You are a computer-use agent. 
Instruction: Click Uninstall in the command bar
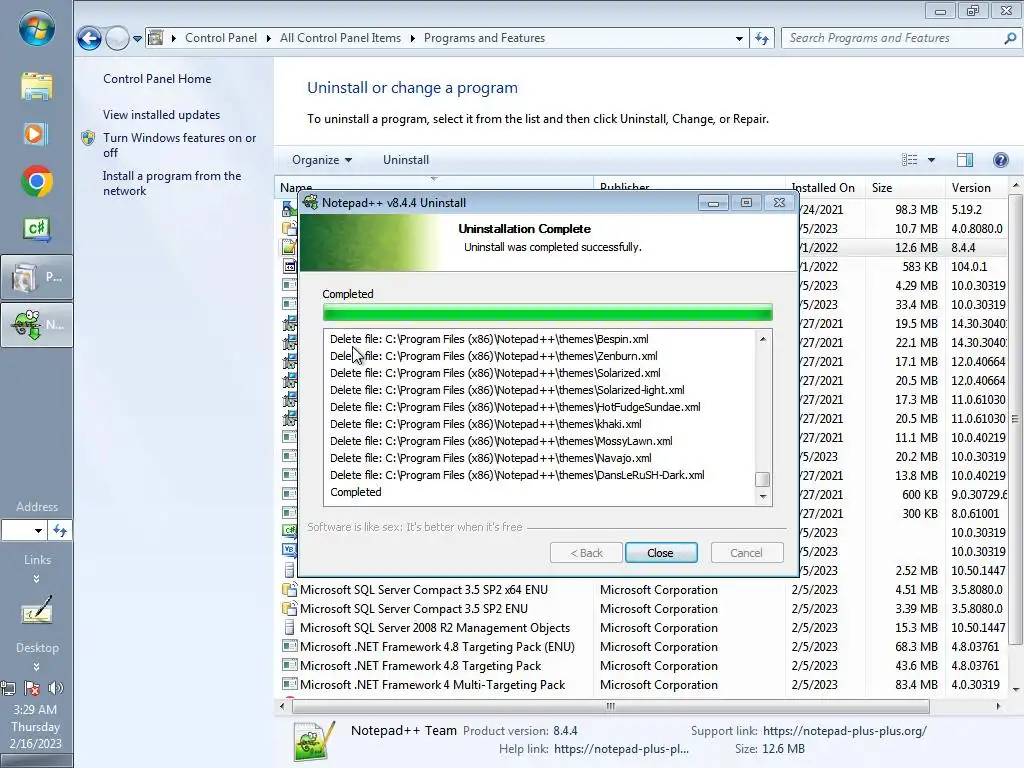(406, 160)
